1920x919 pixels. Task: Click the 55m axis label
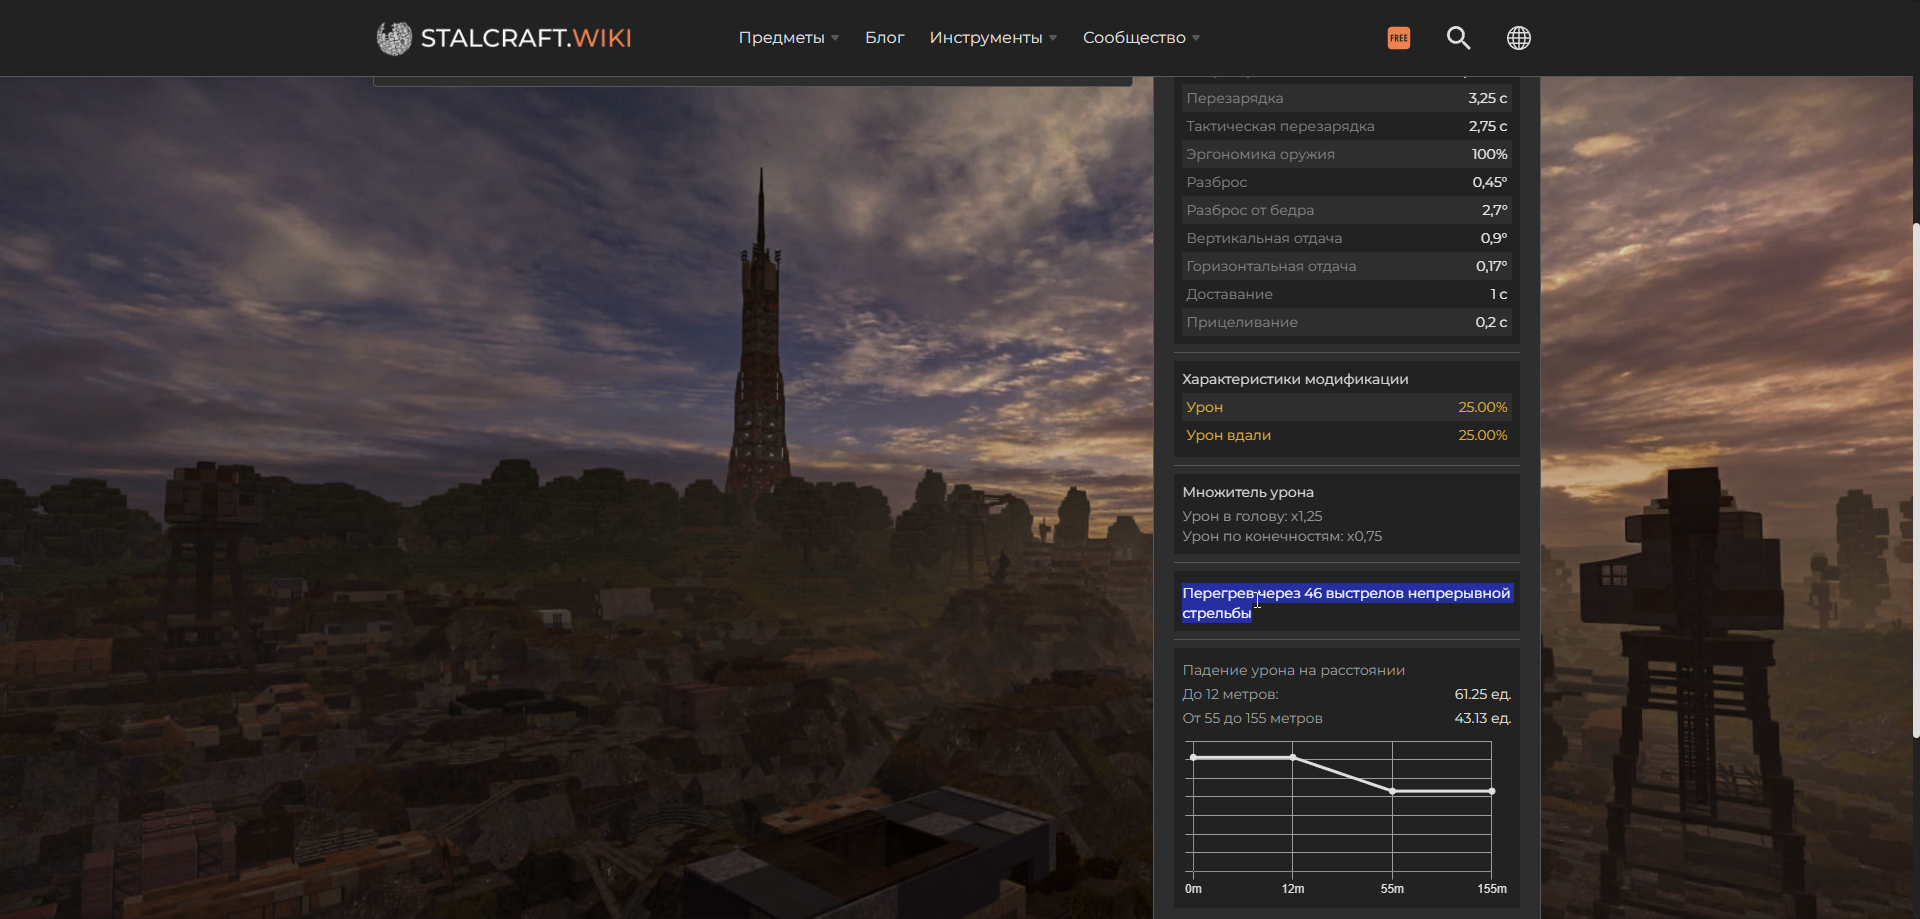[1392, 889]
